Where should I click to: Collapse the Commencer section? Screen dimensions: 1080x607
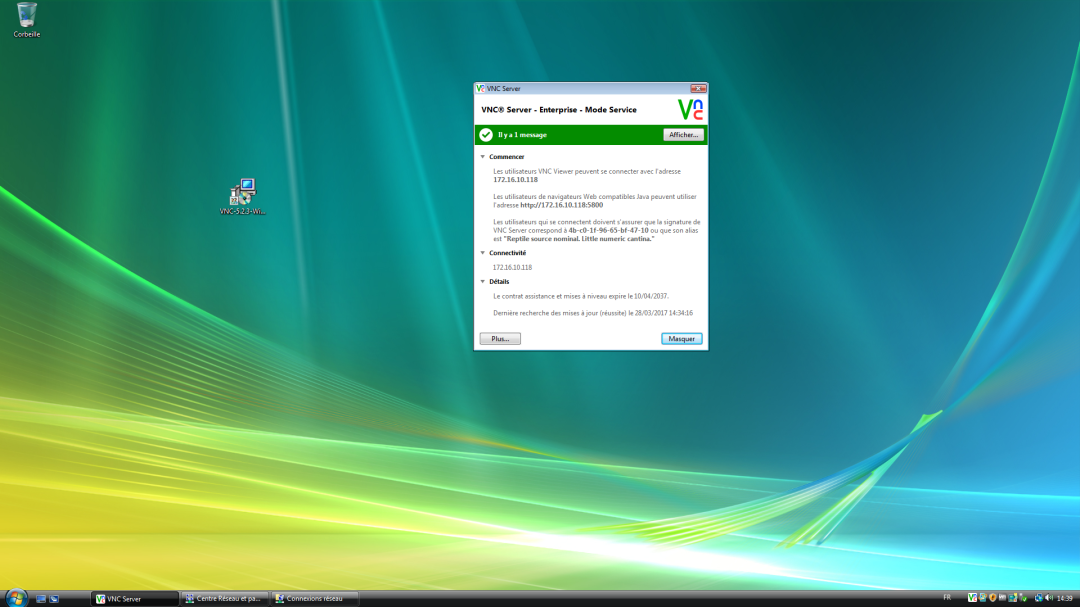coord(482,157)
